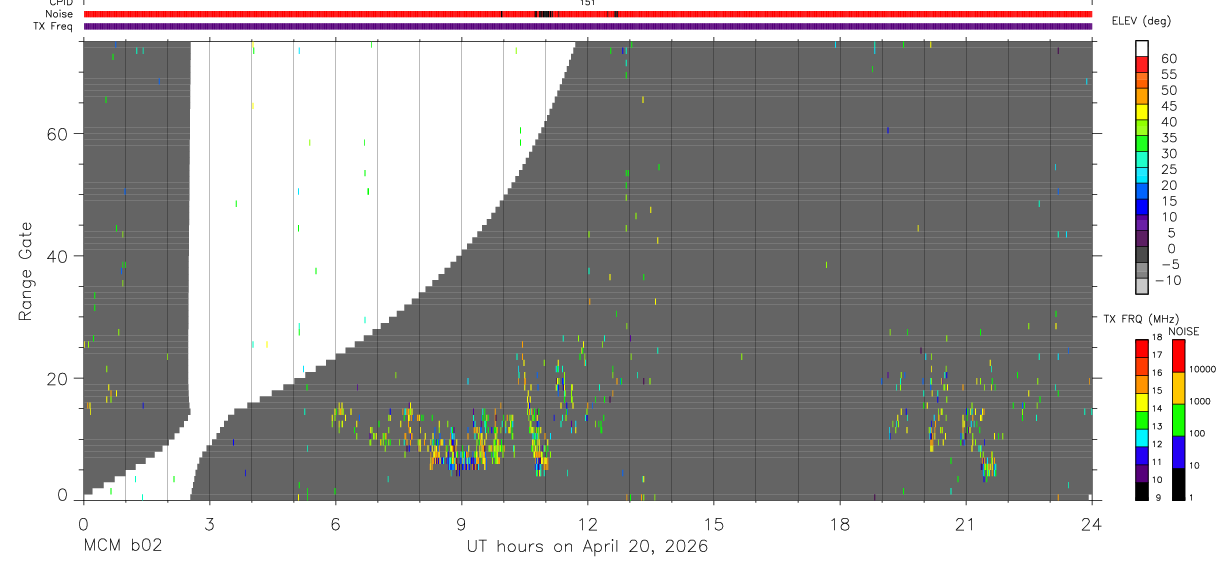Pick the red top segment of NOISE bar
1228x567 pixels.
tap(1178, 356)
